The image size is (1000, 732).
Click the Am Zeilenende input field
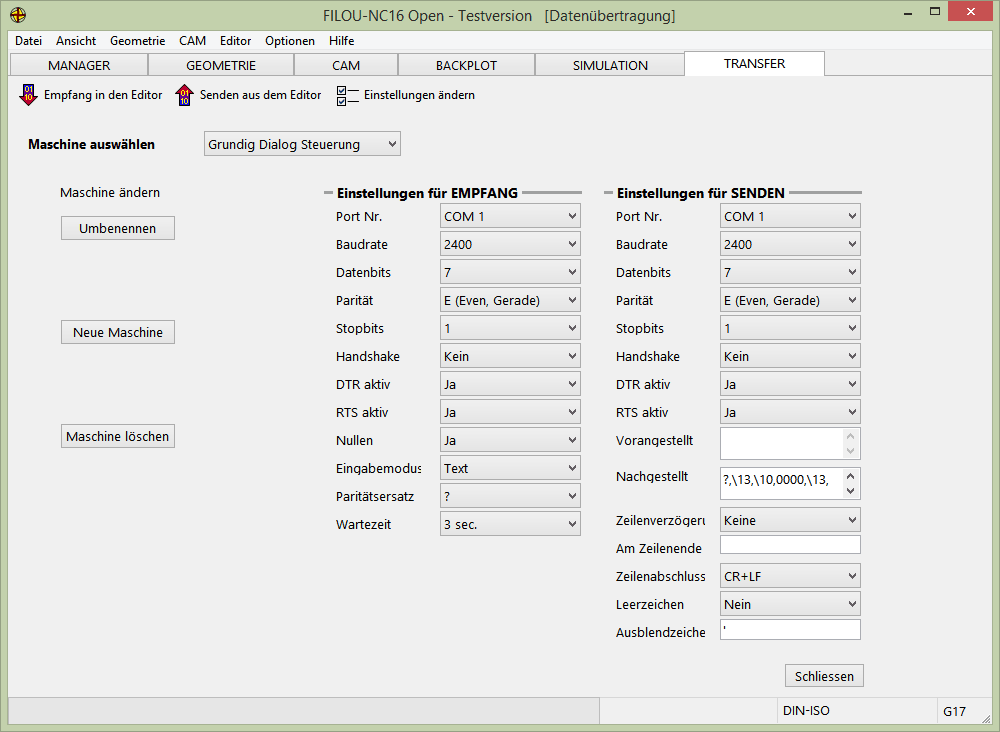coord(790,545)
